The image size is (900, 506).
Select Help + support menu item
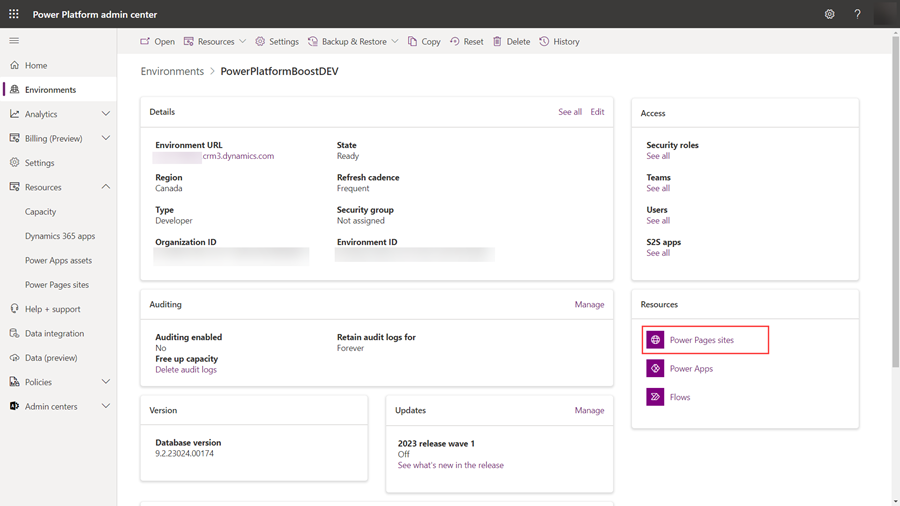(x=52, y=309)
